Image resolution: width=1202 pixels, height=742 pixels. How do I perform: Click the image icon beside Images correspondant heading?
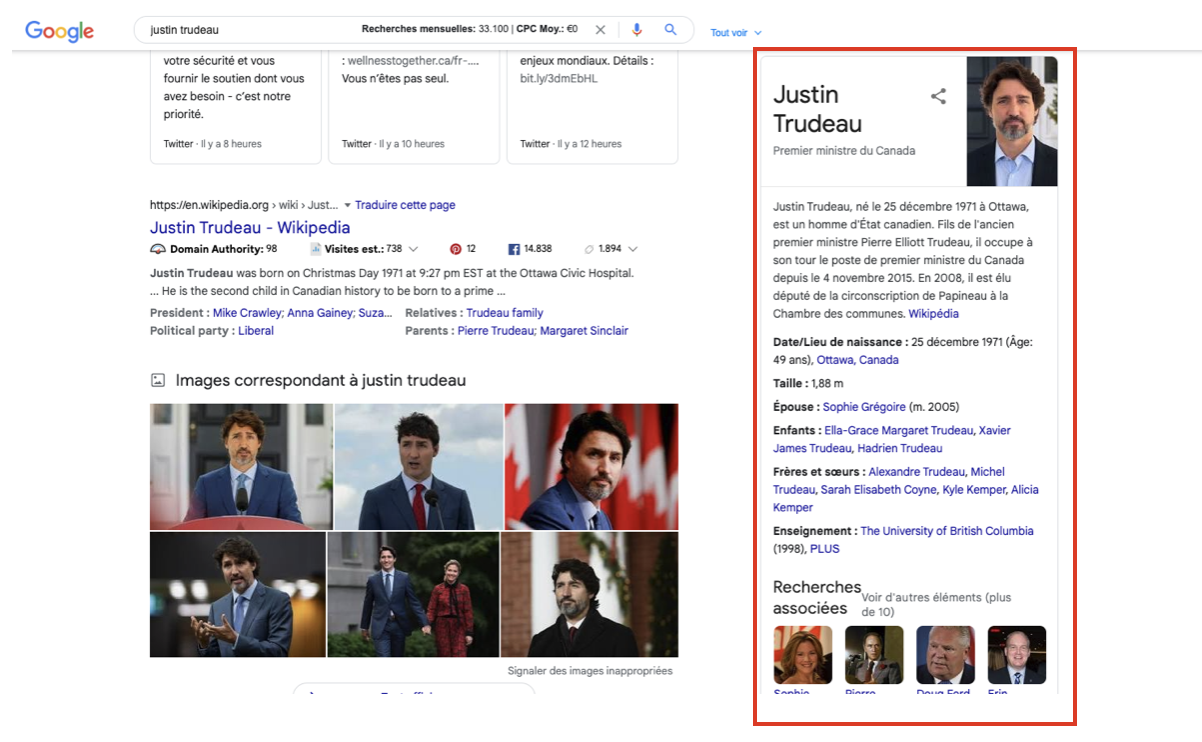pyautogui.click(x=157, y=380)
